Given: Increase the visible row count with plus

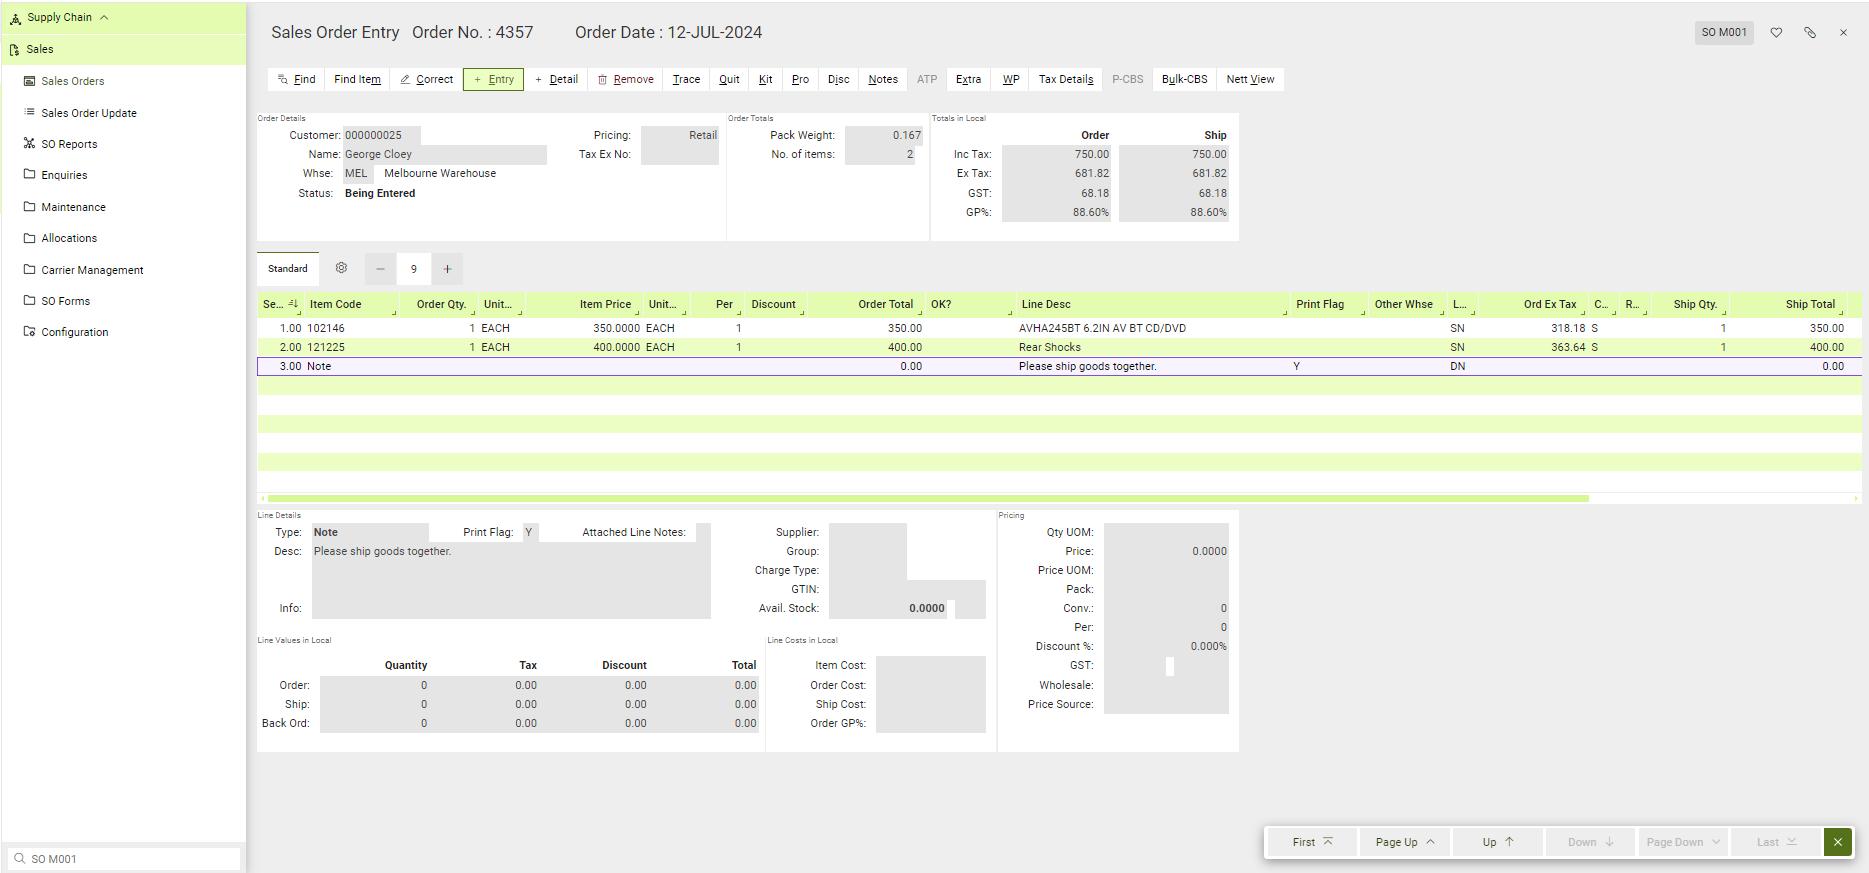Looking at the screenshot, I should pos(447,269).
